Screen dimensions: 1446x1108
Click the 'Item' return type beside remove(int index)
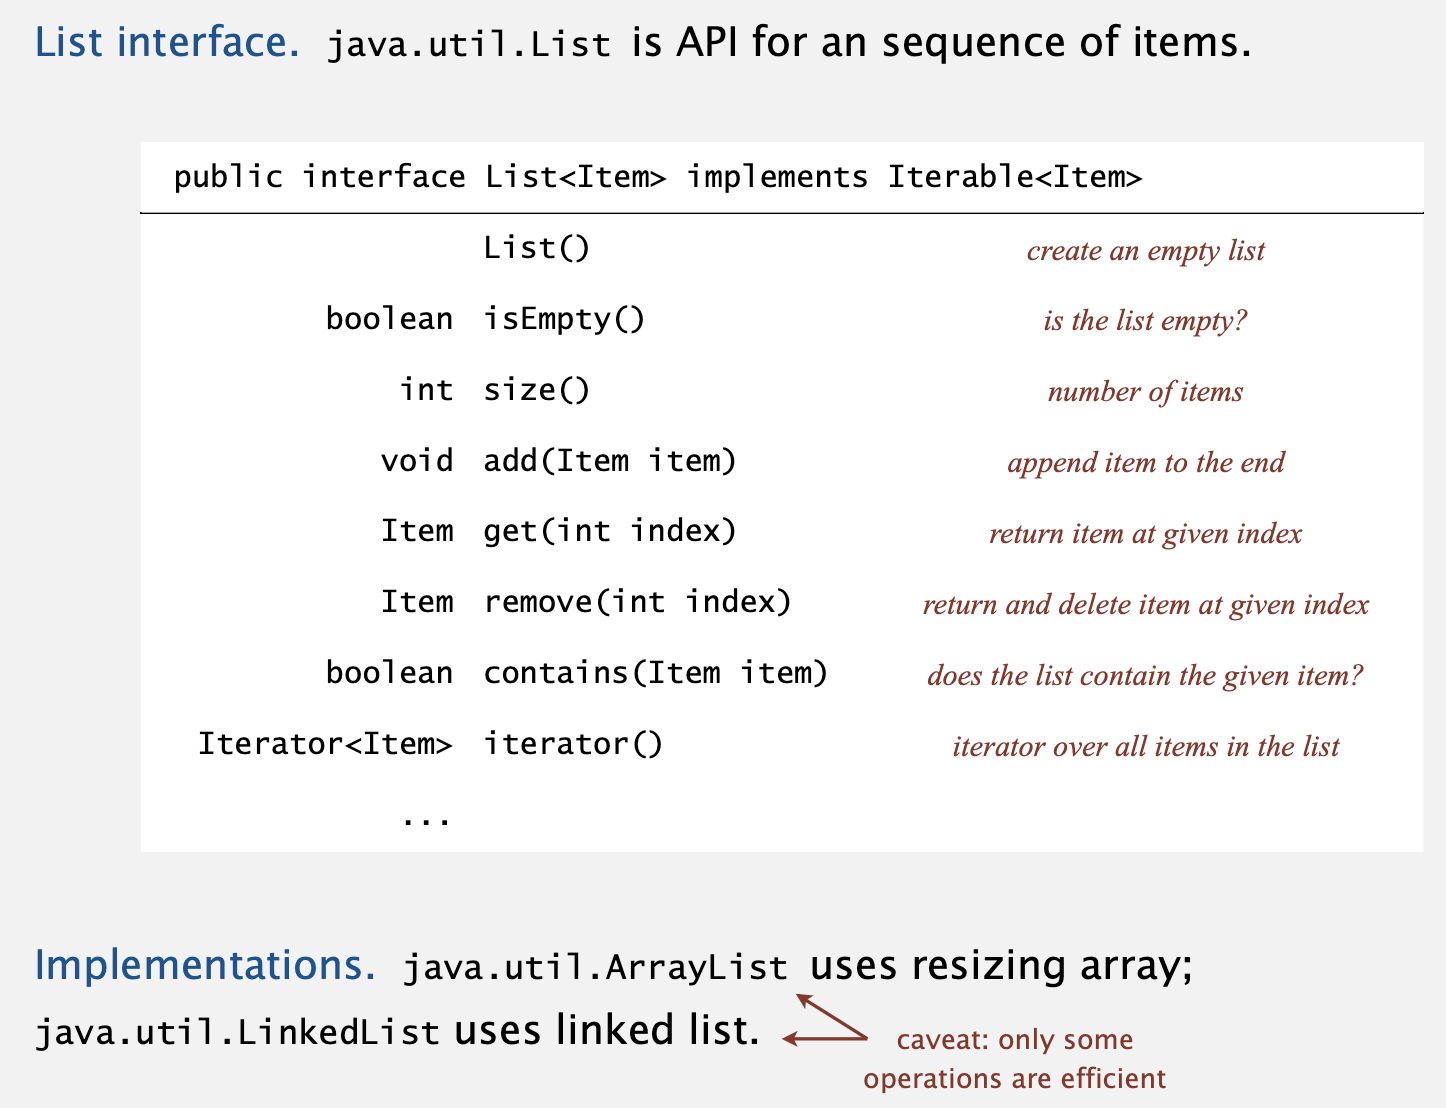(417, 602)
